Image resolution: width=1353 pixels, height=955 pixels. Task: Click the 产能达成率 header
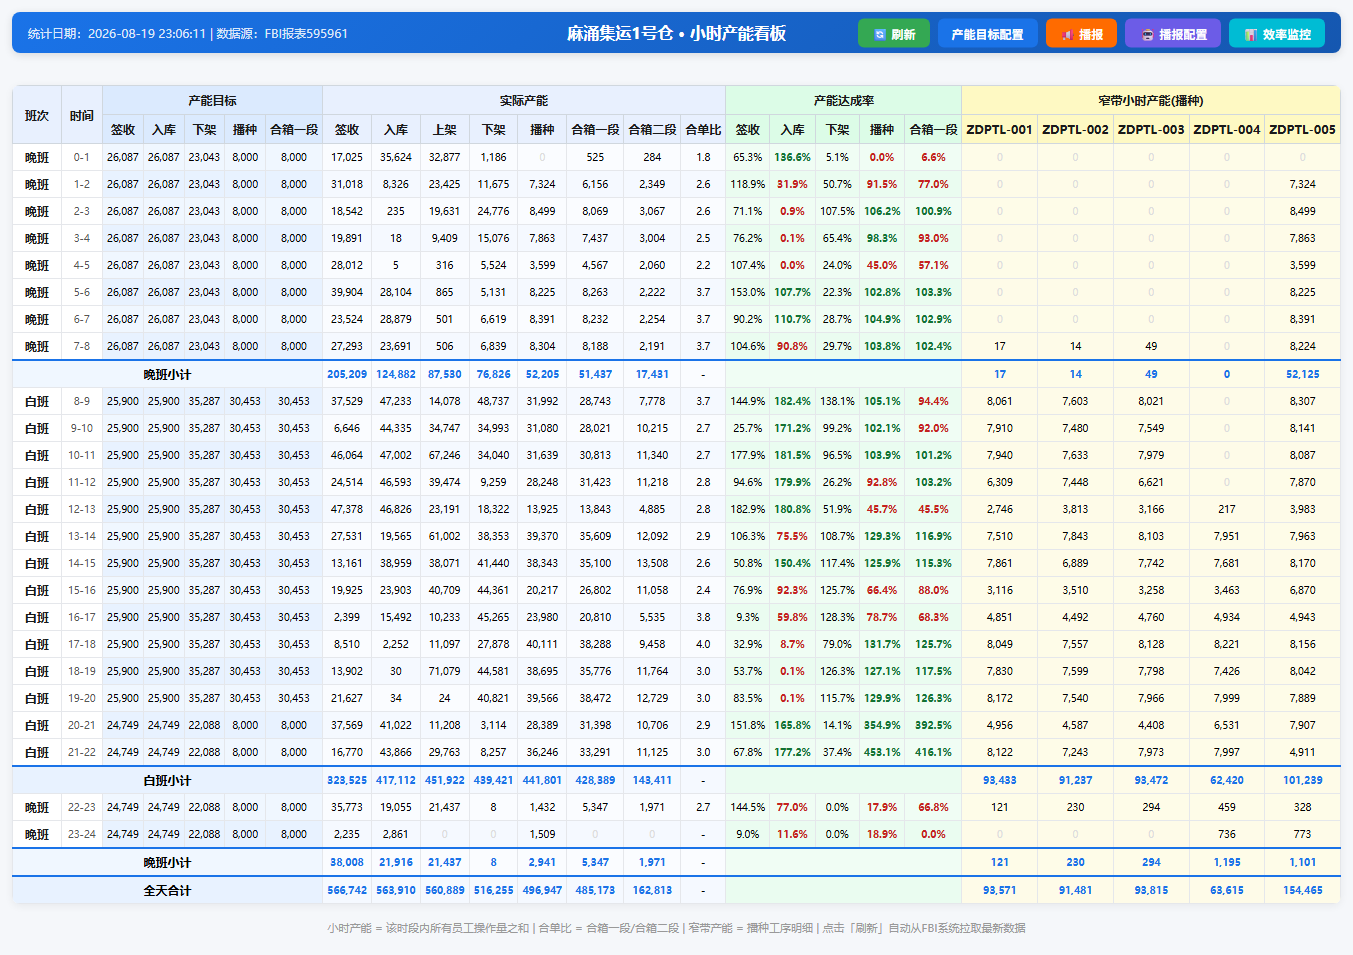click(843, 100)
